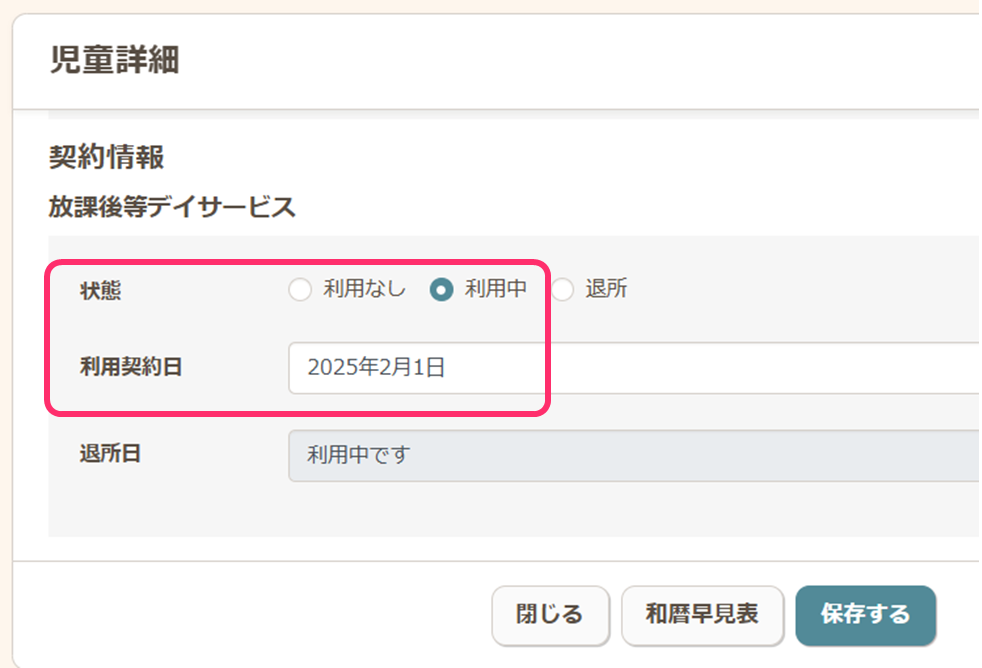Click the 利用中 label text beside radio
982x668 pixels.
[x=495, y=290]
